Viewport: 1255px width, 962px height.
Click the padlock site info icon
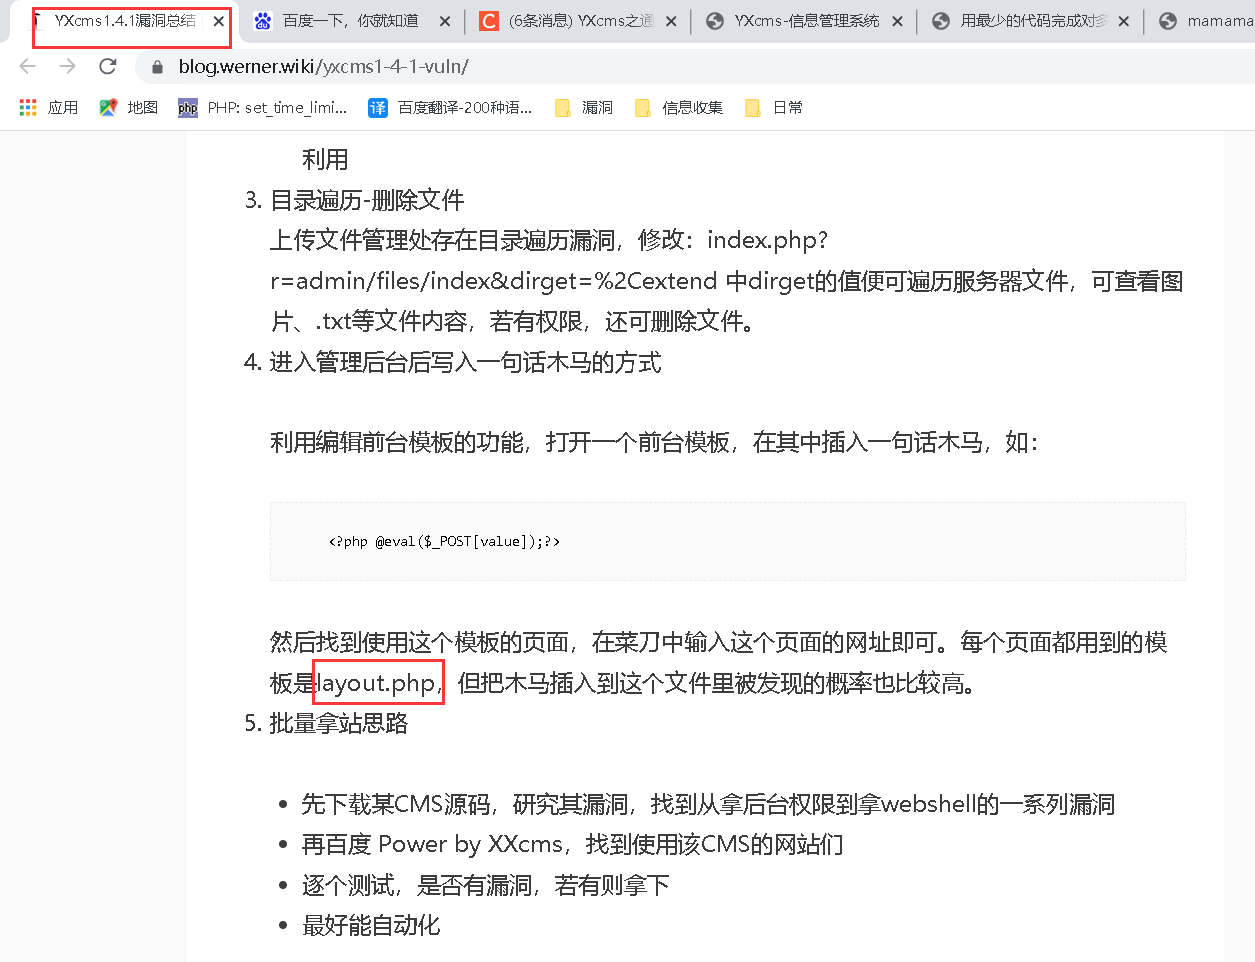pyautogui.click(x=157, y=67)
